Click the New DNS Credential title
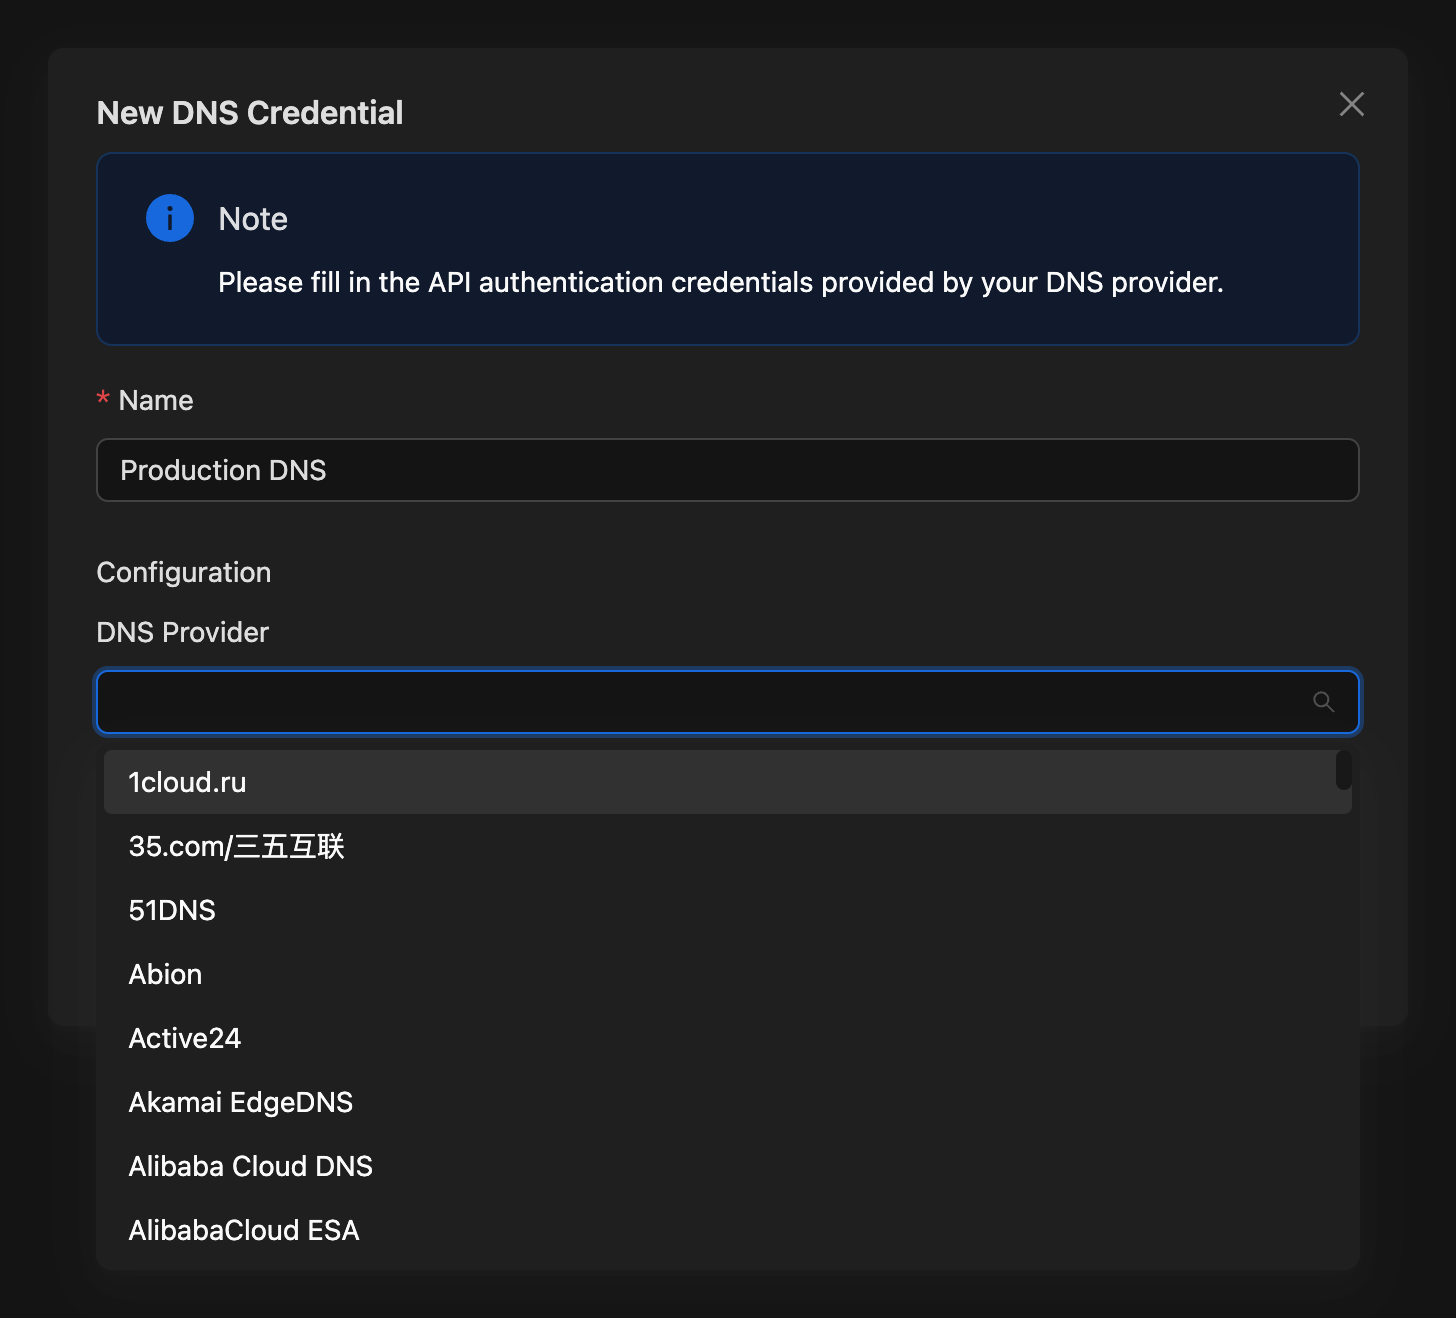Screen dimensions: 1456x1318 (250, 113)
